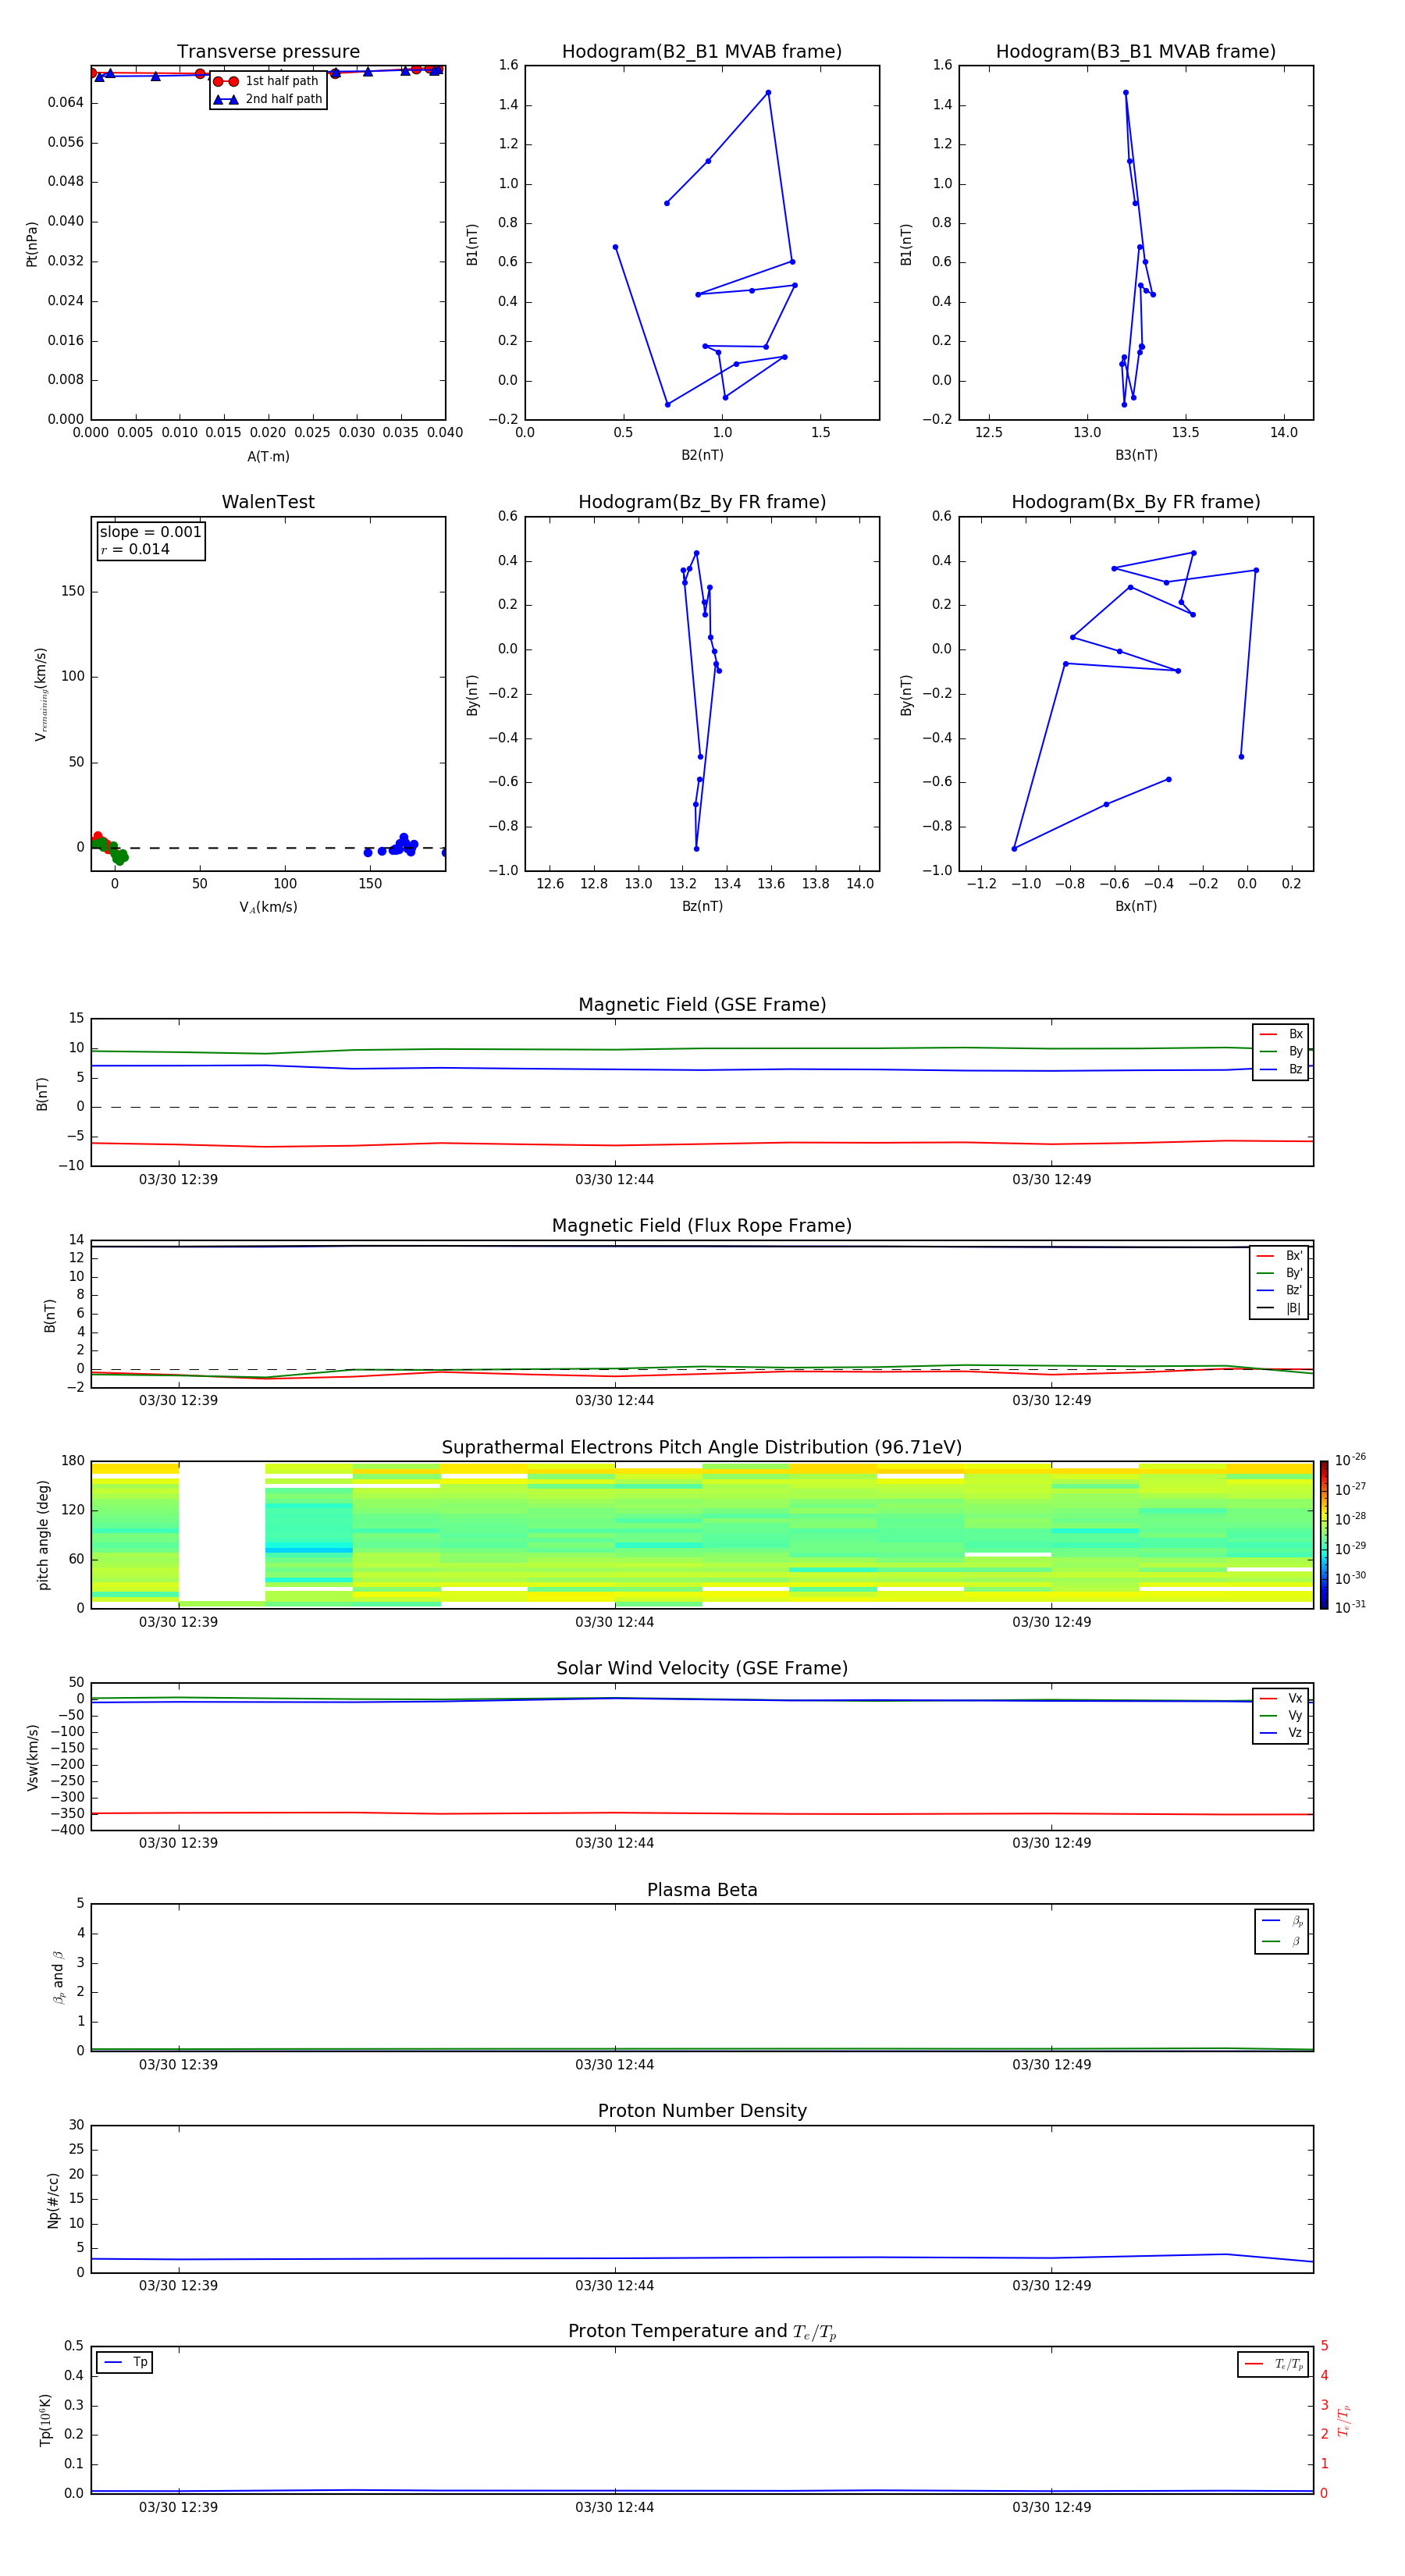Select the 'Hodogram(Bx_By FR frame)' title

[1136, 502]
